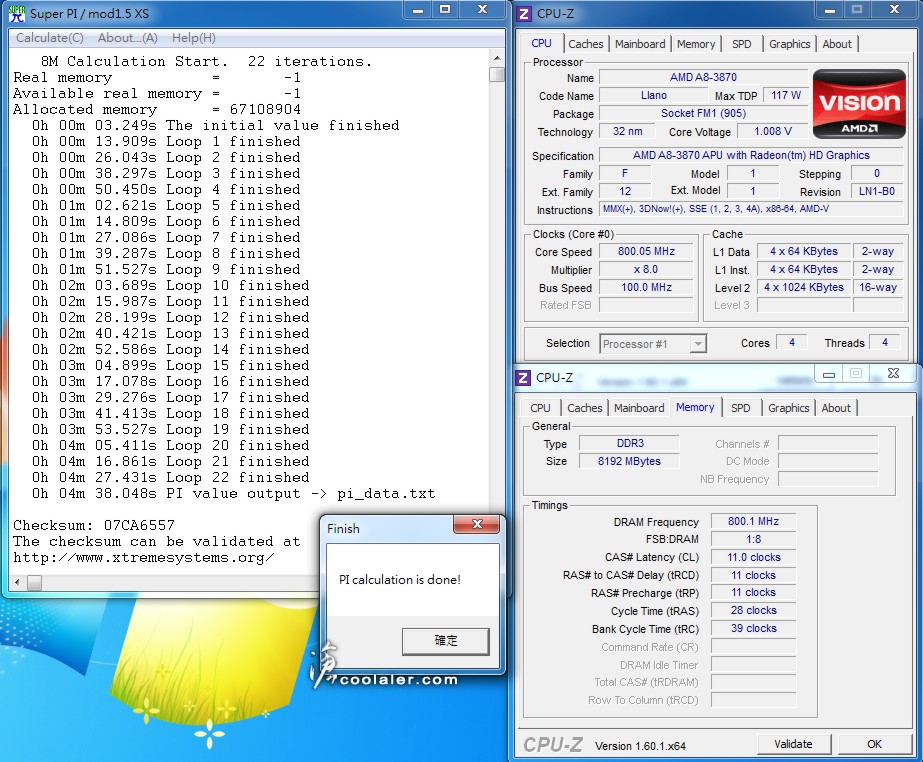The width and height of the screenshot is (923, 762).
Task: Click the 39 clocks Bank Cycle Time value
Action: pos(753,628)
